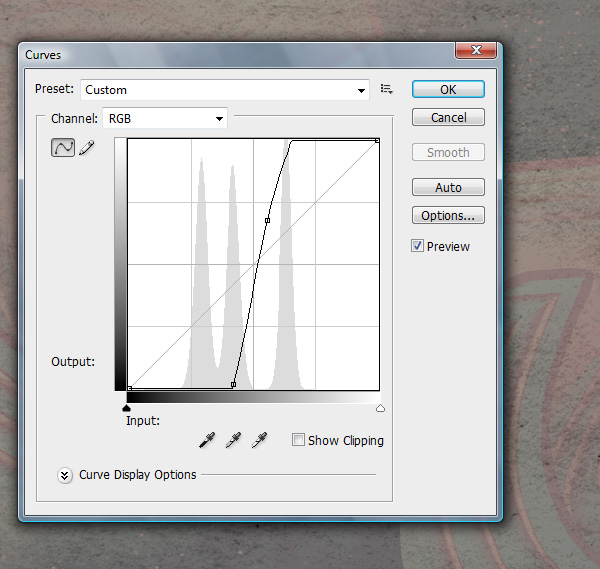
Task: Expand Curve Display Options
Action: 65,475
